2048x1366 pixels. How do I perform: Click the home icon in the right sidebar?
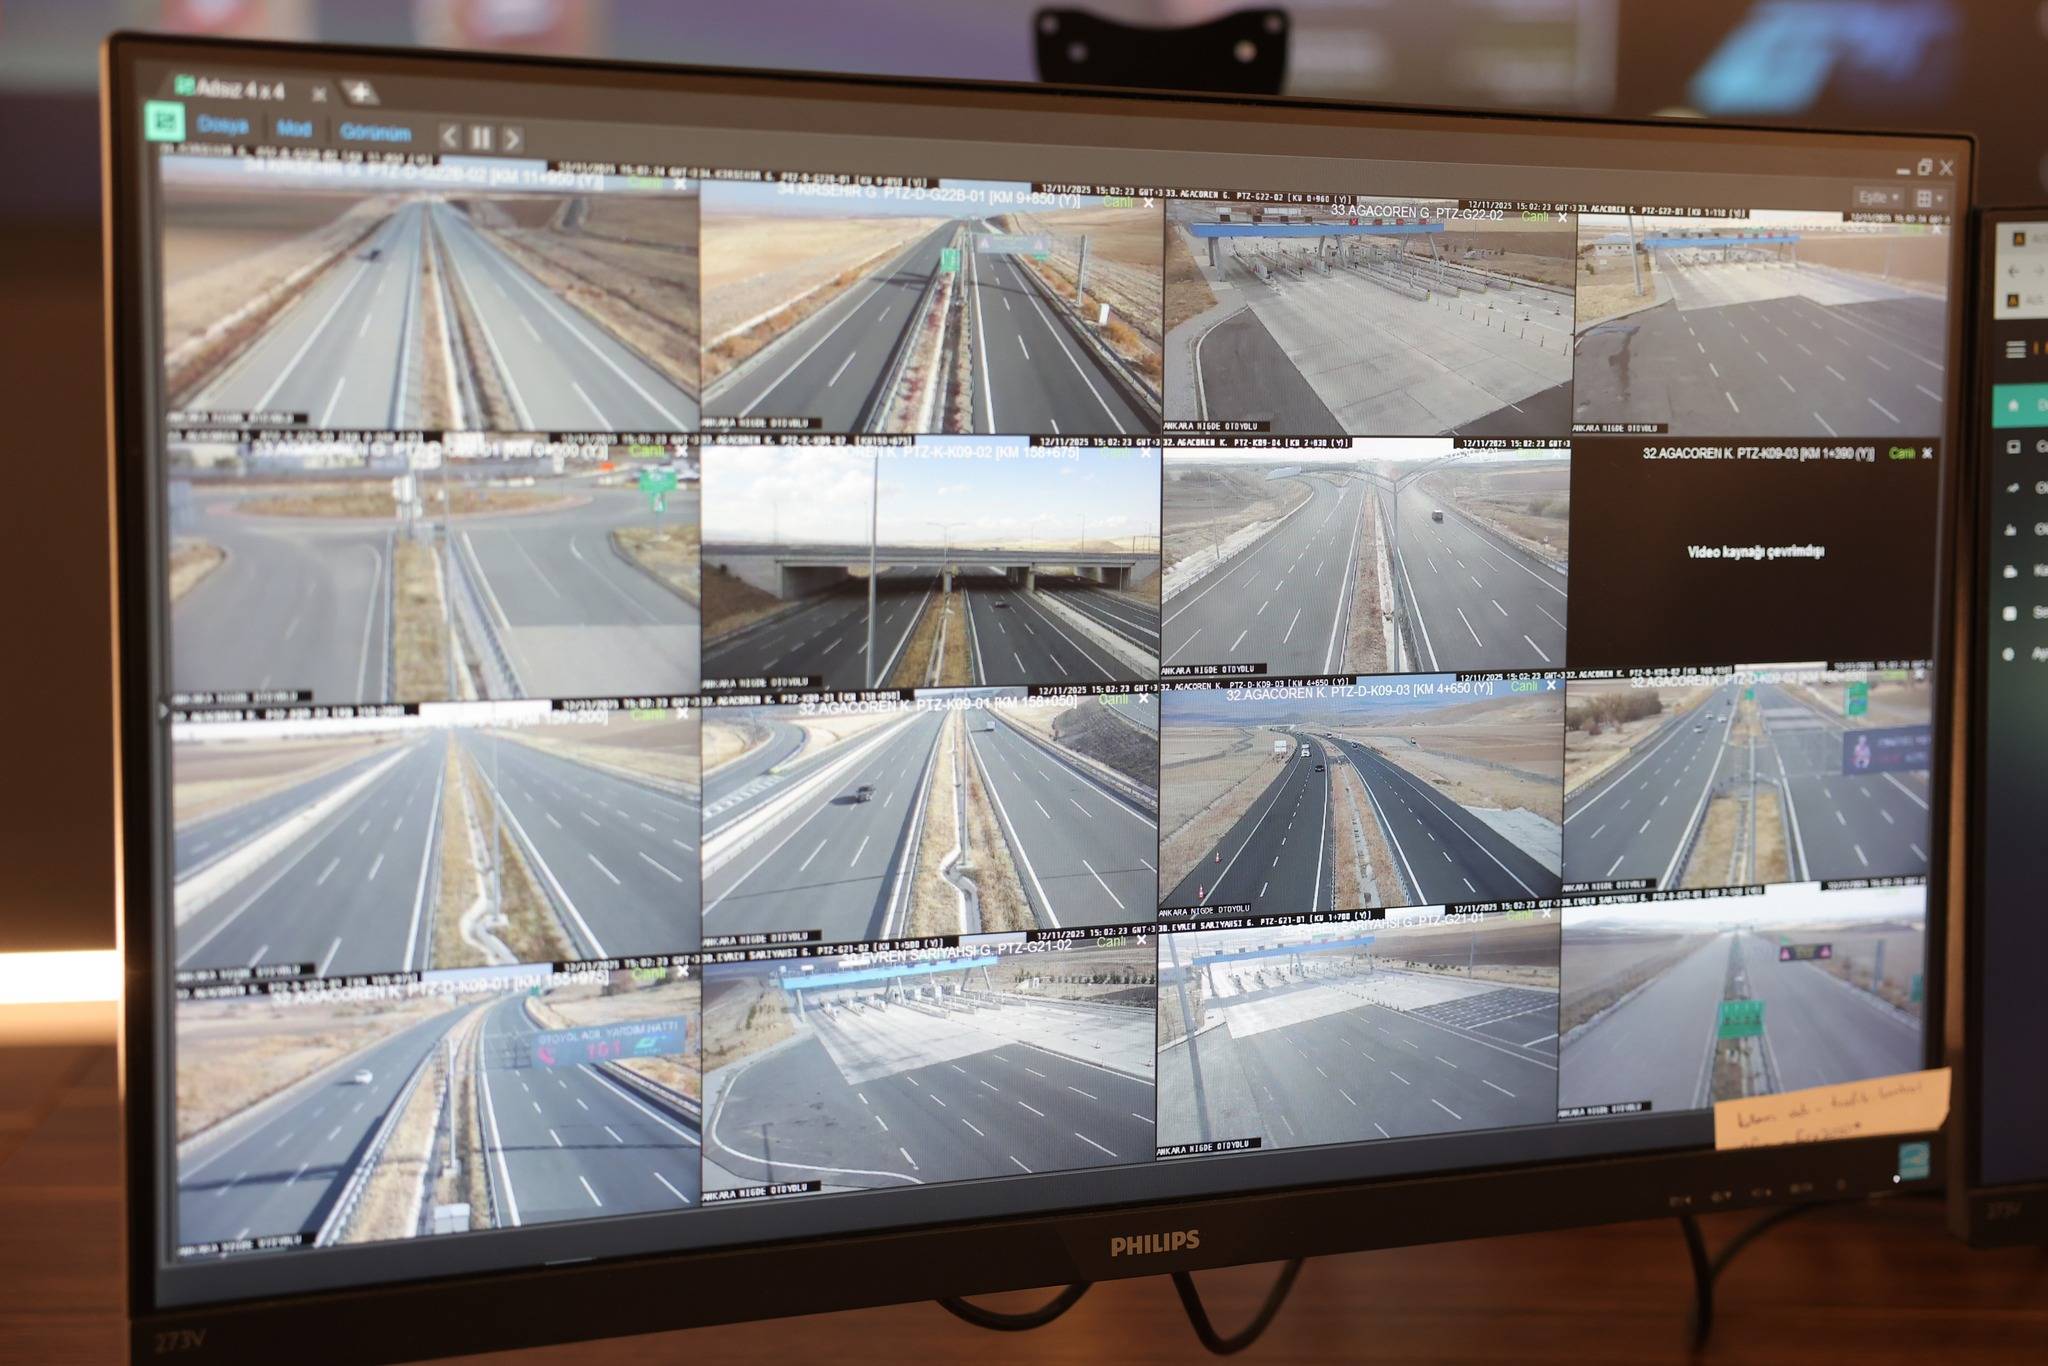[2013, 404]
